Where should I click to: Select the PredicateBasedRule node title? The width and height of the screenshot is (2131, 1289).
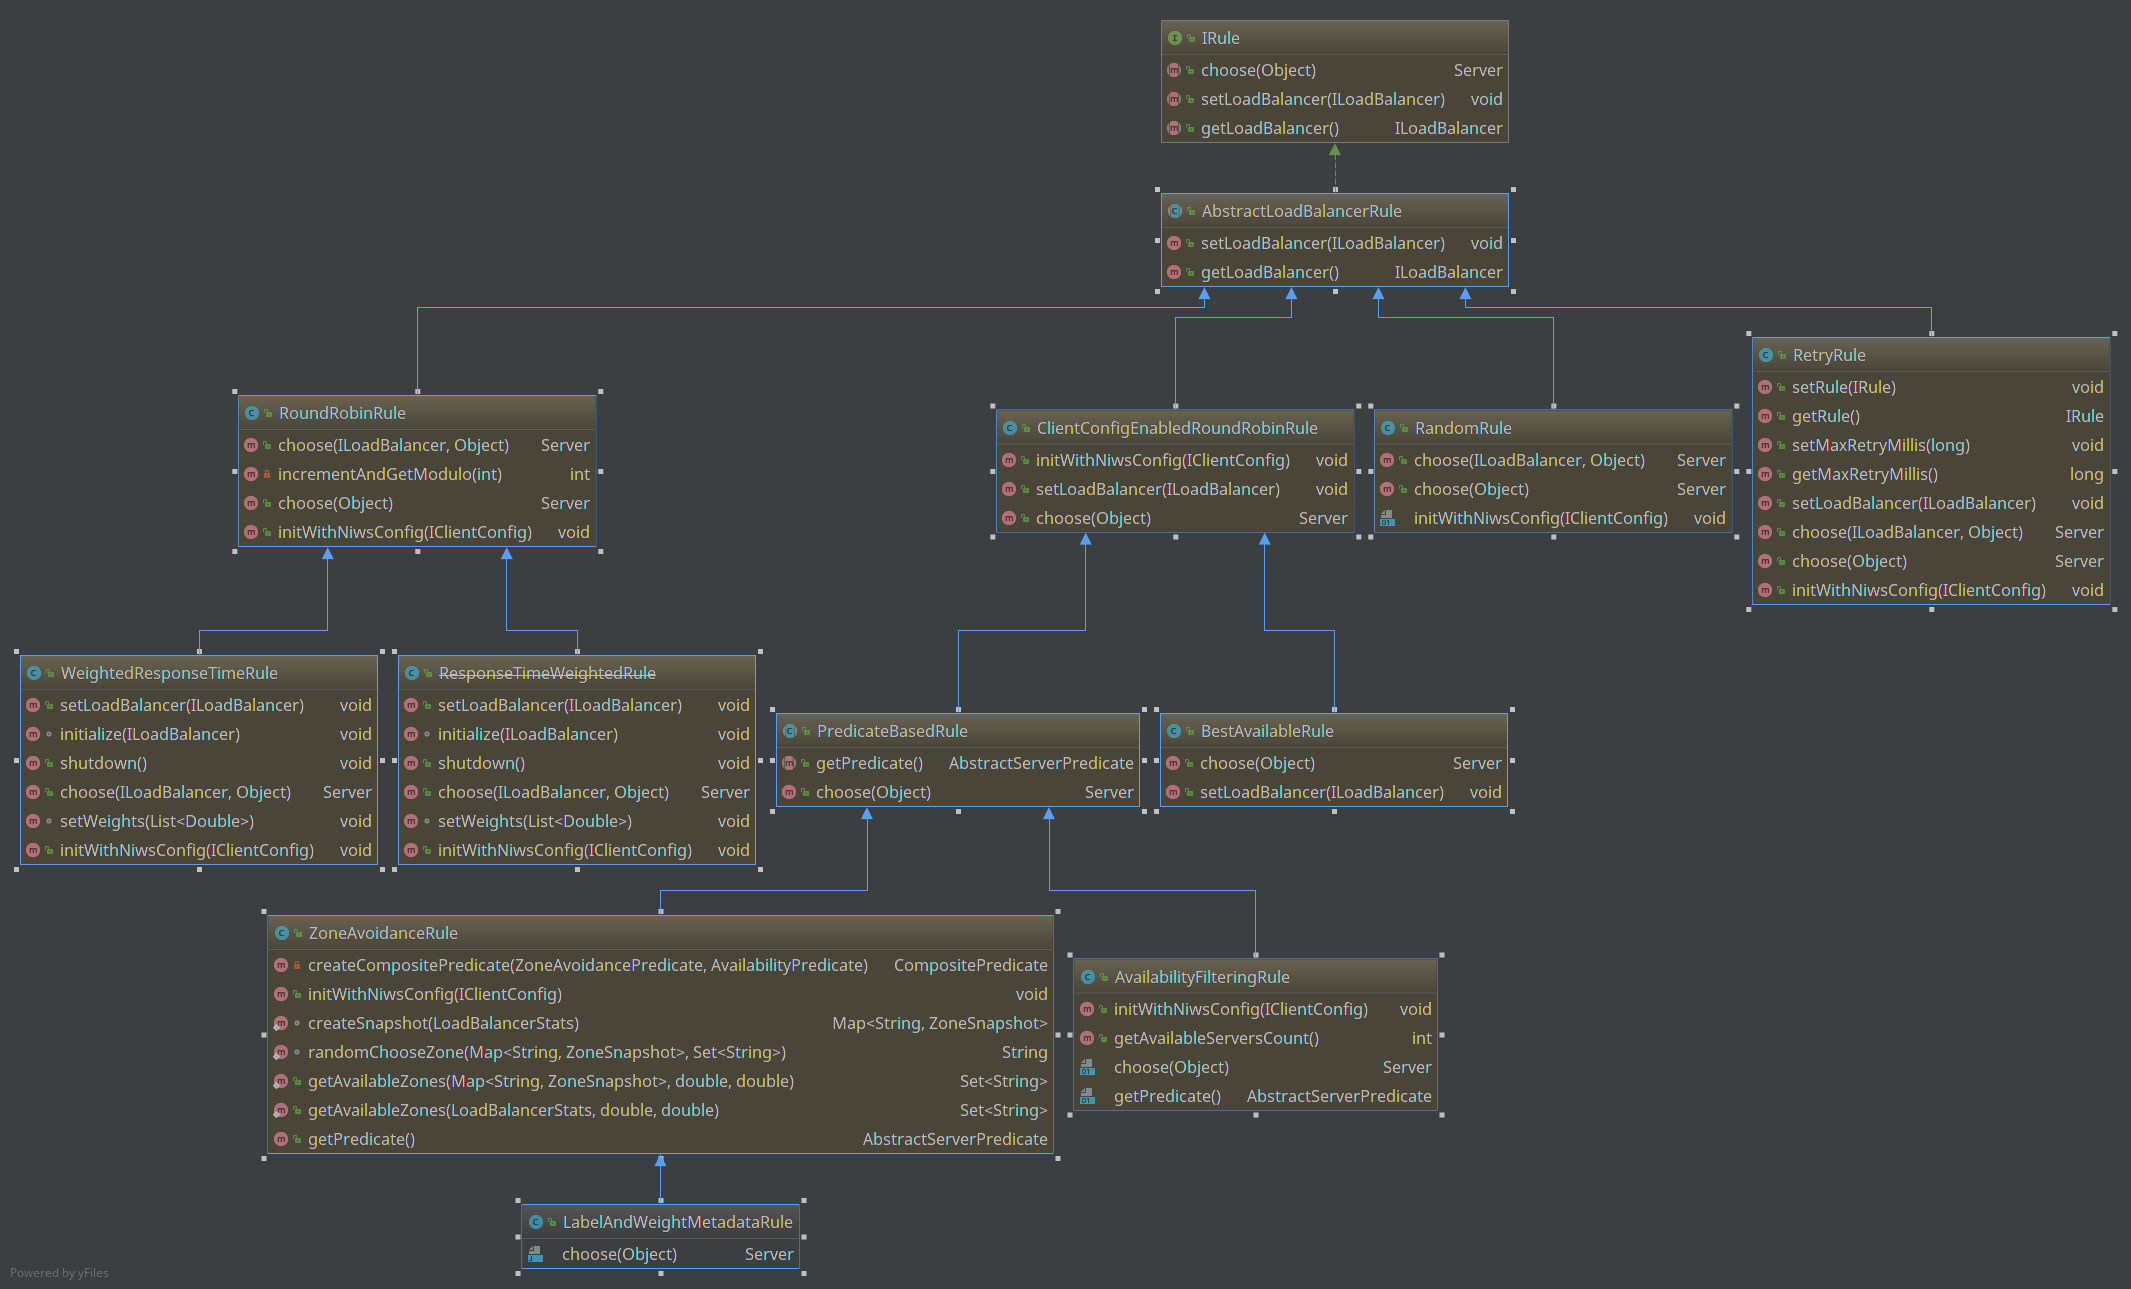(x=892, y=731)
